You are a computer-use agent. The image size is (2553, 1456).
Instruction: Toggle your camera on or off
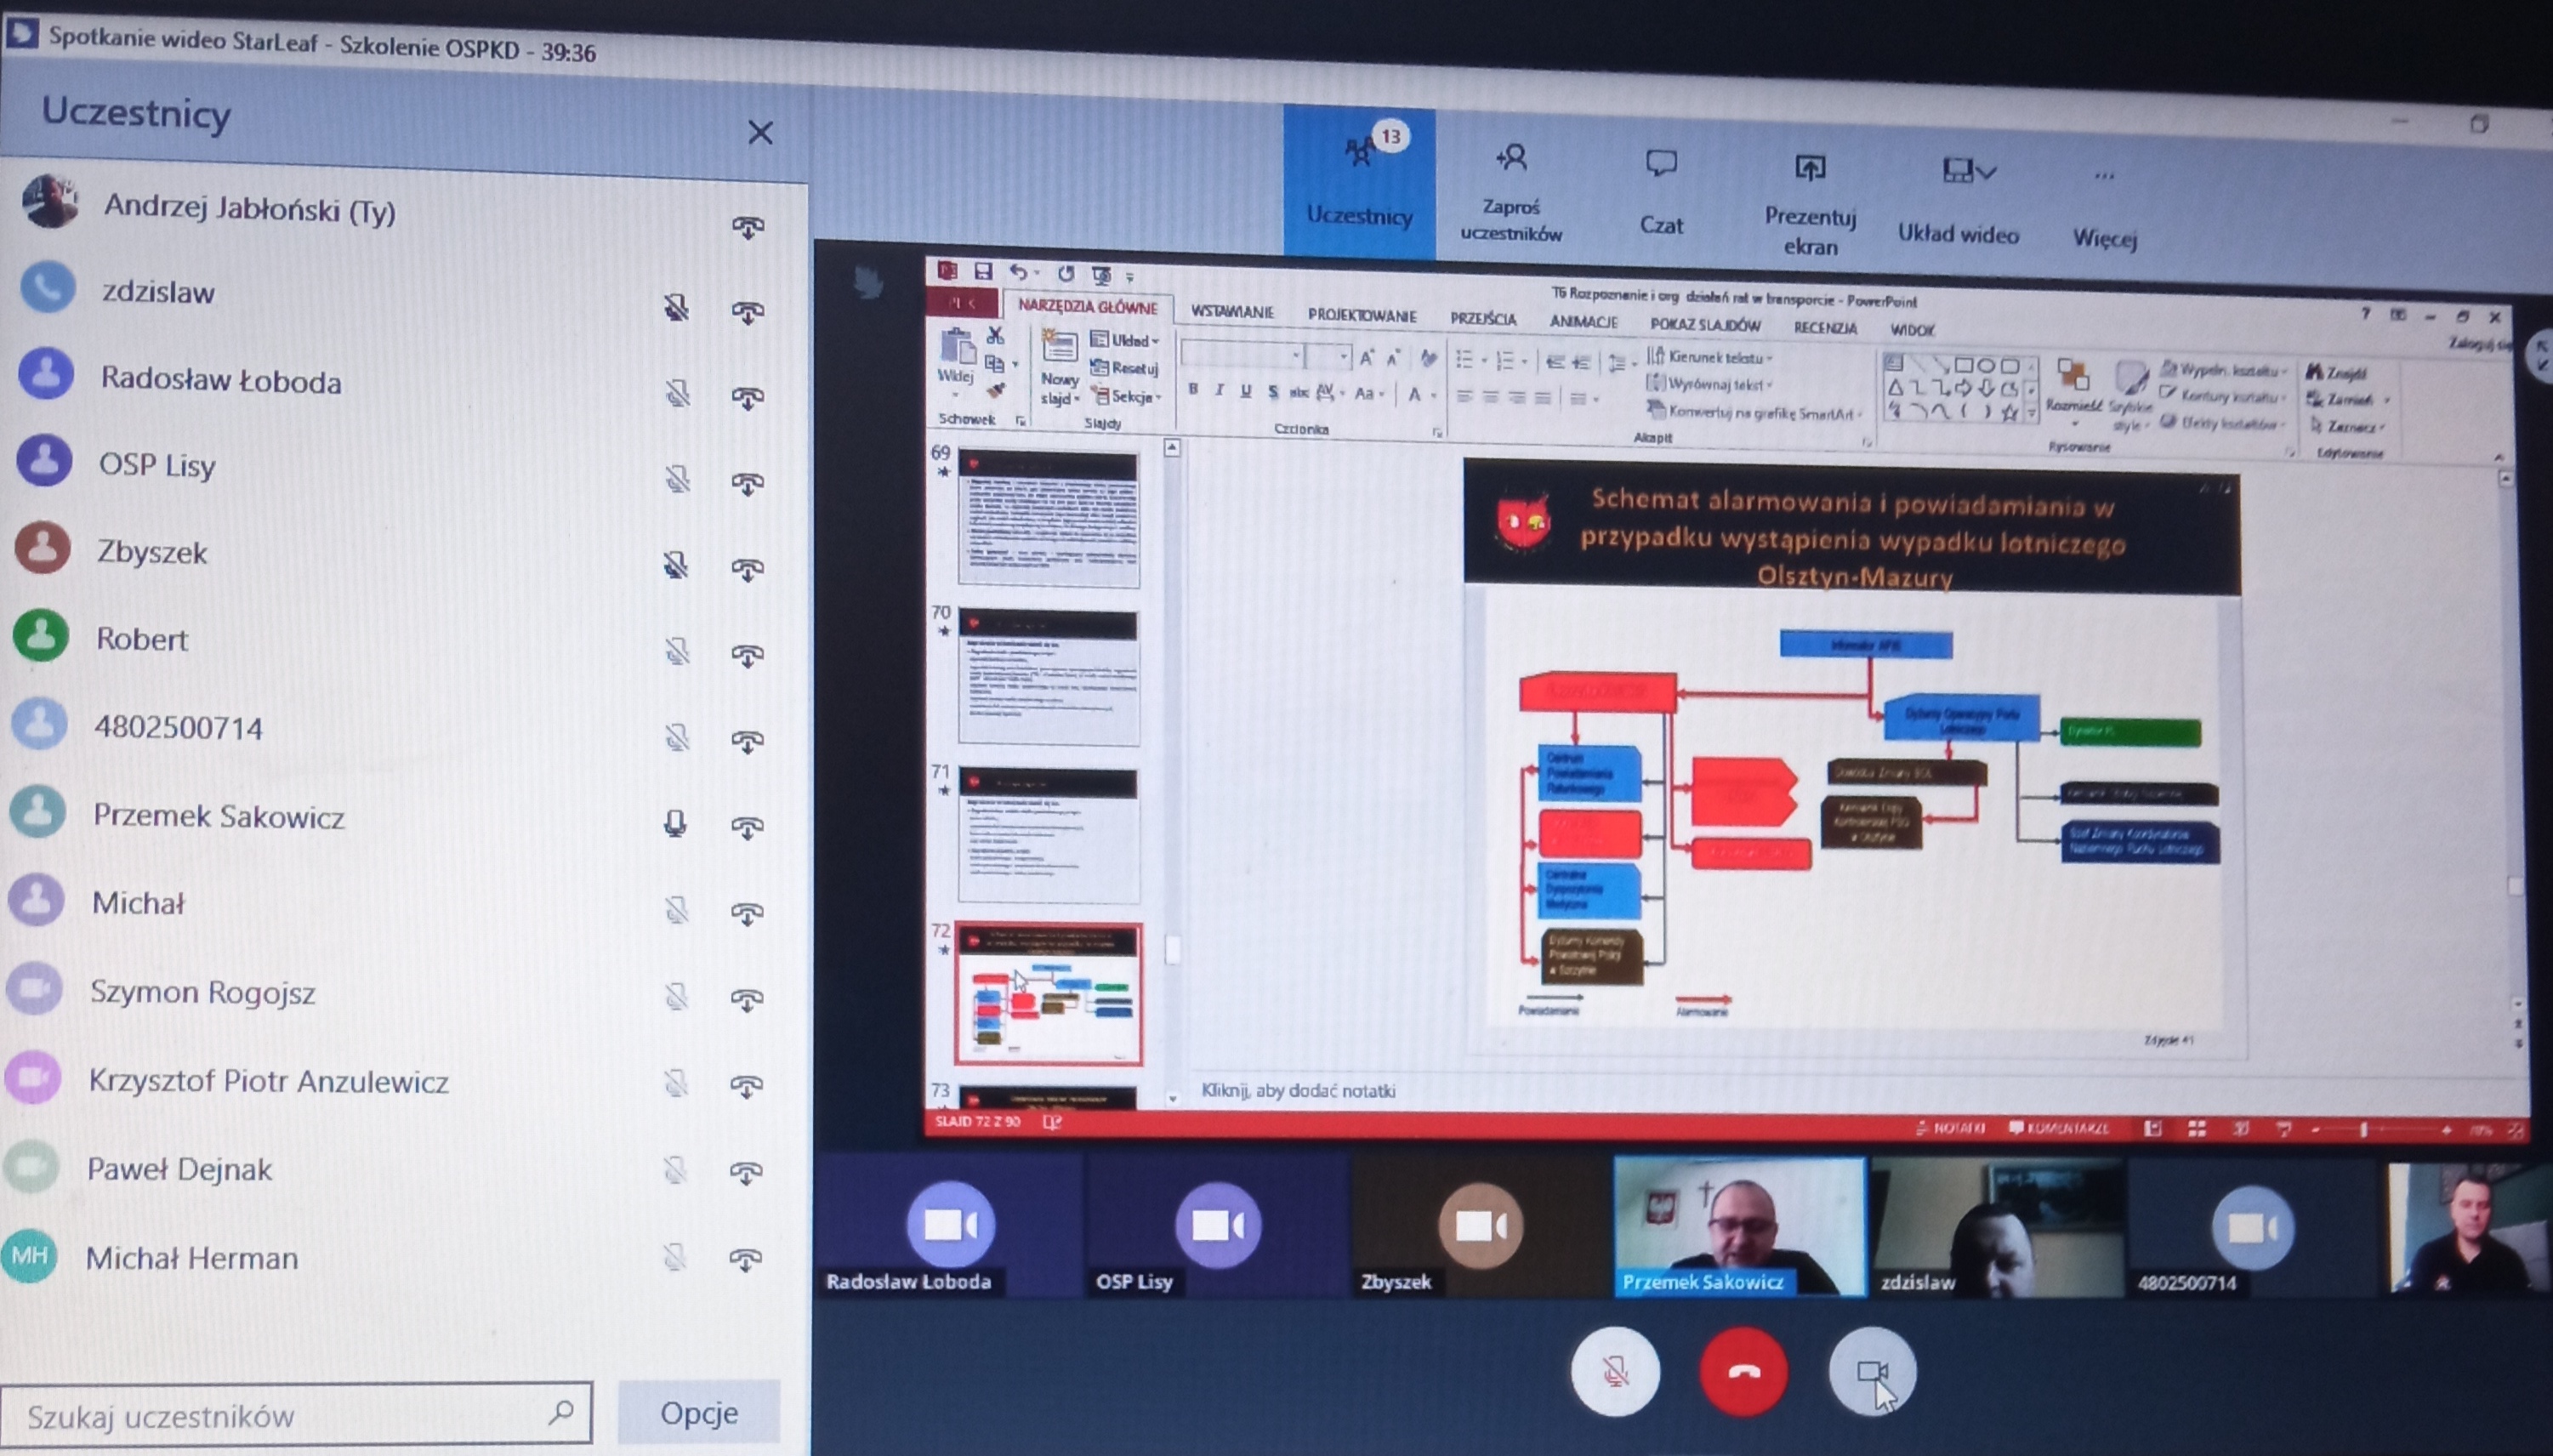pos(1872,1372)
